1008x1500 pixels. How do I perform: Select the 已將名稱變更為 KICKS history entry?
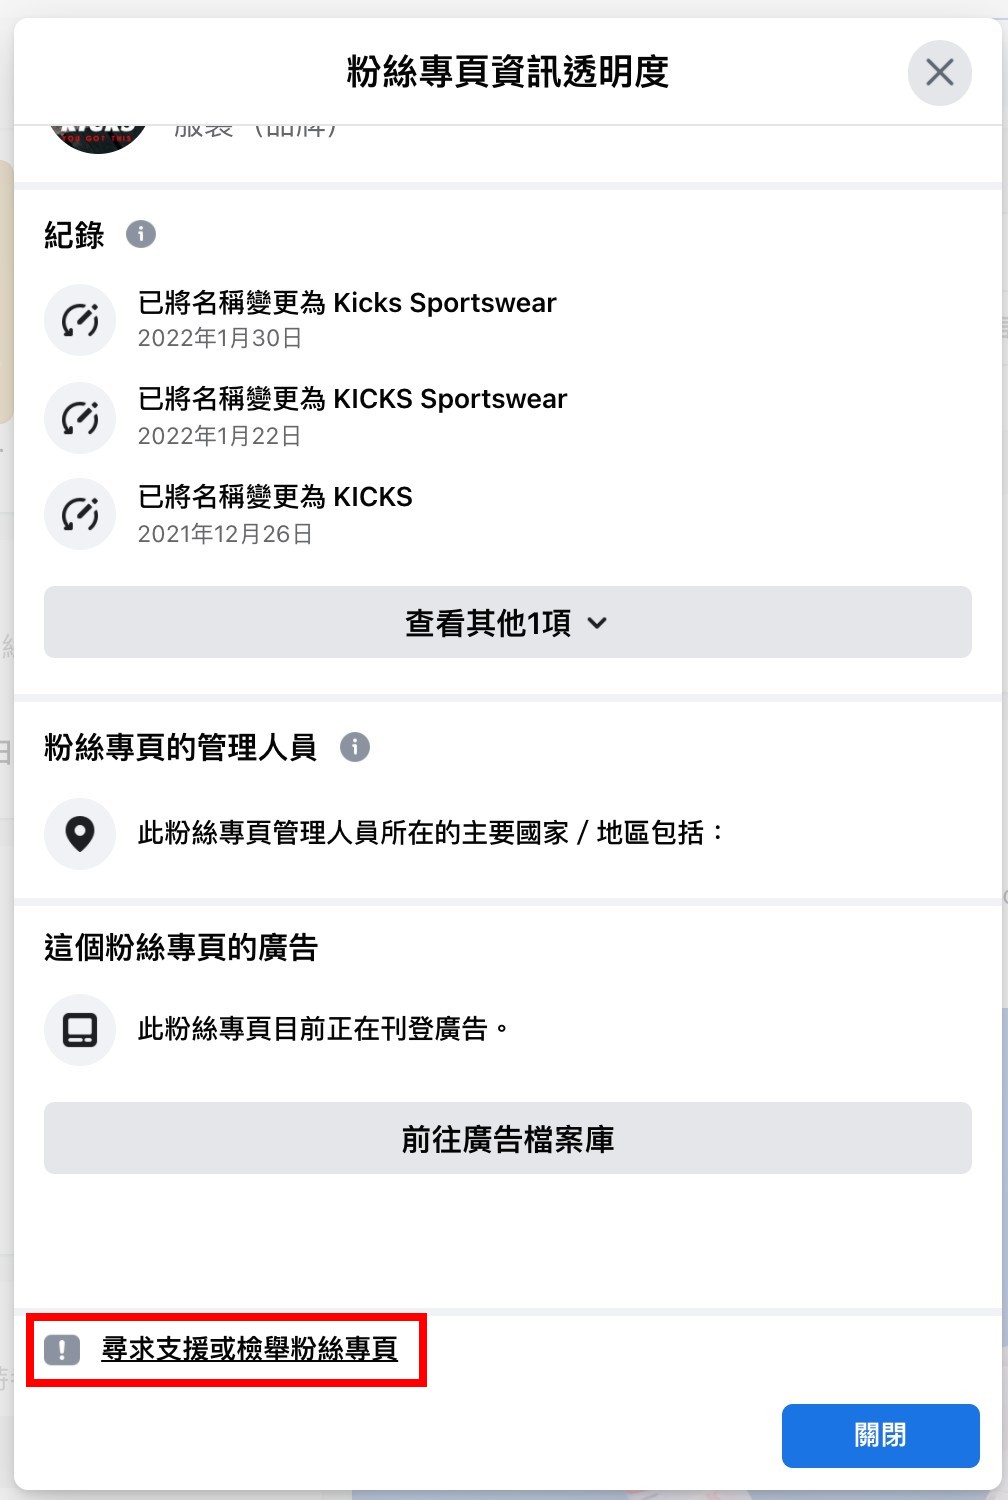275,514
